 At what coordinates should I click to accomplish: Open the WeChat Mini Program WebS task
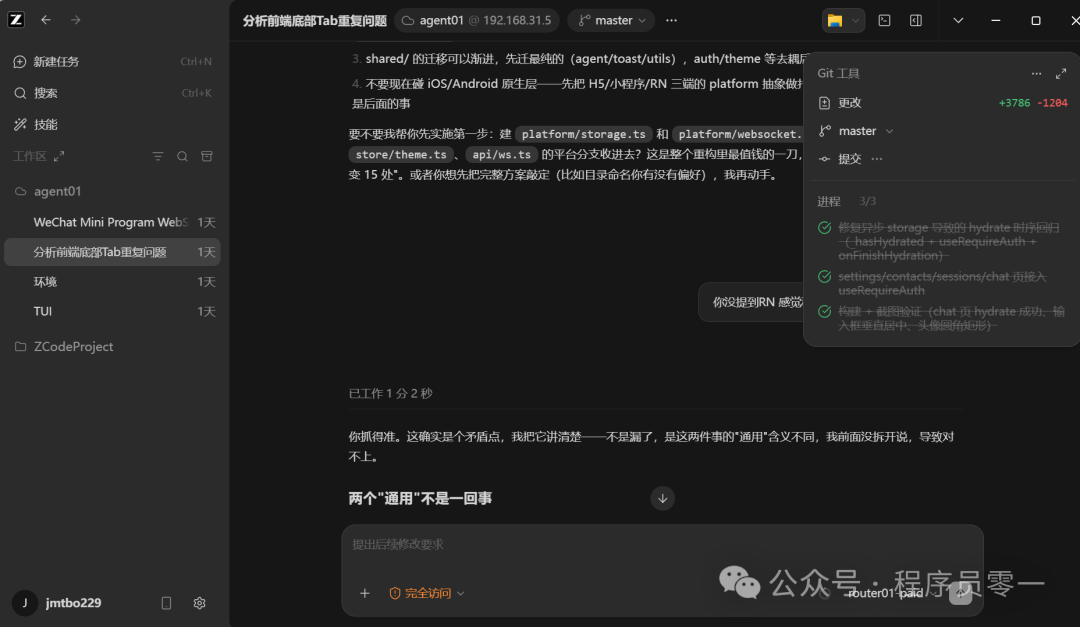[x=112, y=222]
